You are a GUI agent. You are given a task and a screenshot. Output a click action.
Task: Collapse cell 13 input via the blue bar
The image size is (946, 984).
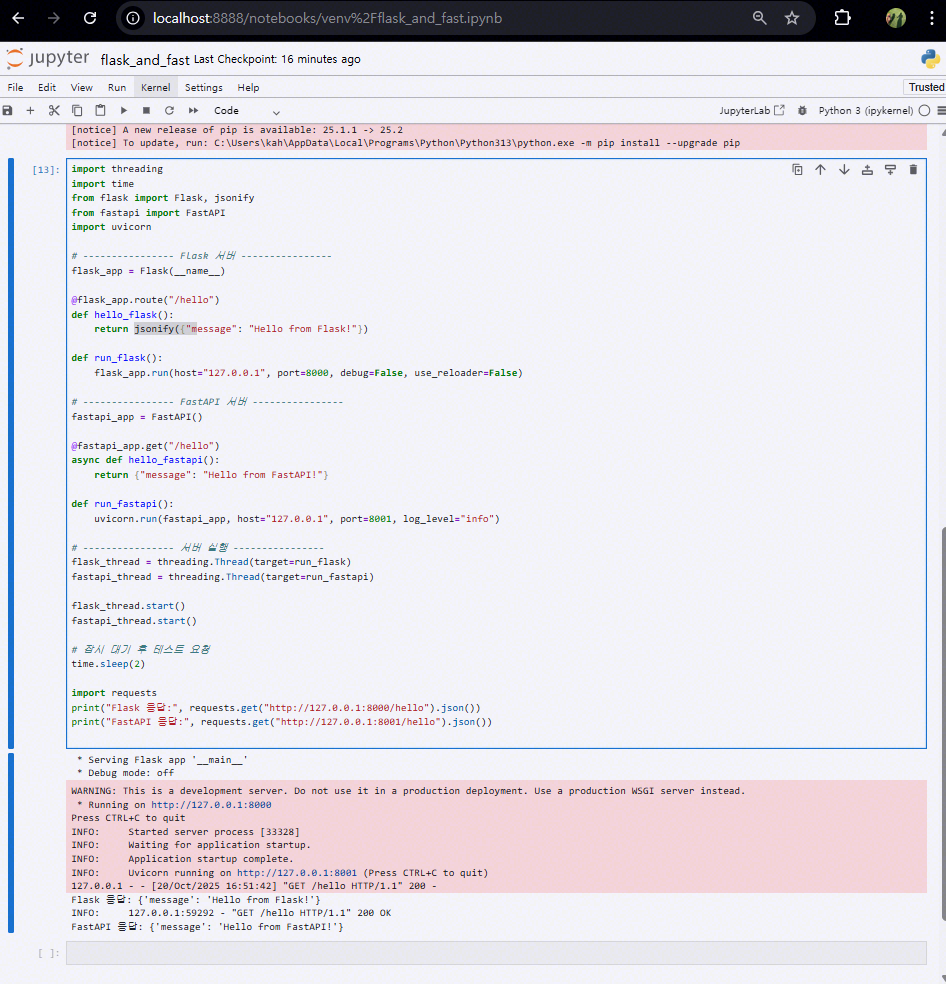click(x=11, y=453)
